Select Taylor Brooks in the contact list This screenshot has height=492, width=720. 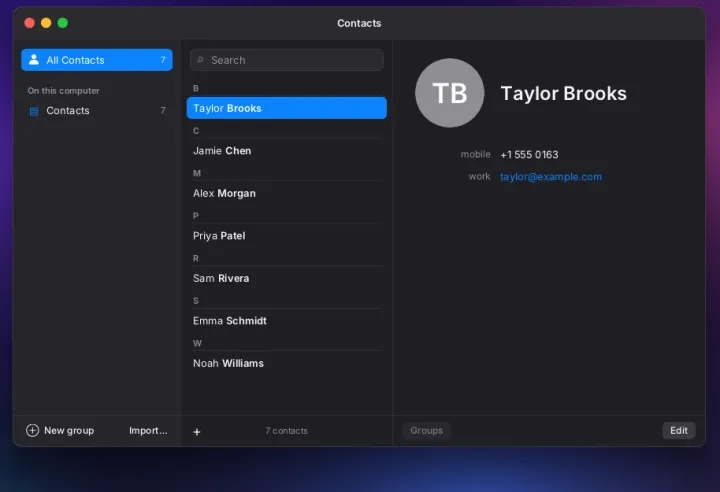point(287,108)
